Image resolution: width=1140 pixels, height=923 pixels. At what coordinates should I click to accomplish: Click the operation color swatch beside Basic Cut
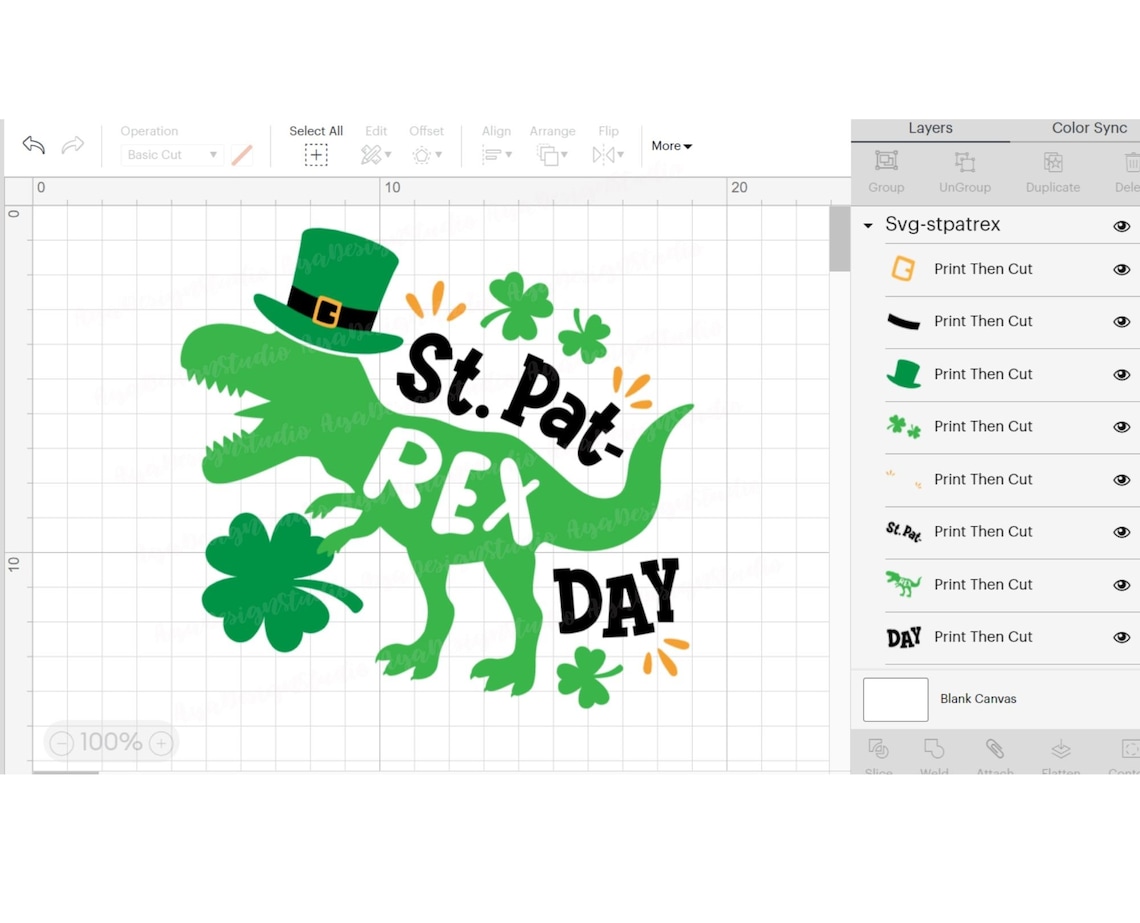242,155
